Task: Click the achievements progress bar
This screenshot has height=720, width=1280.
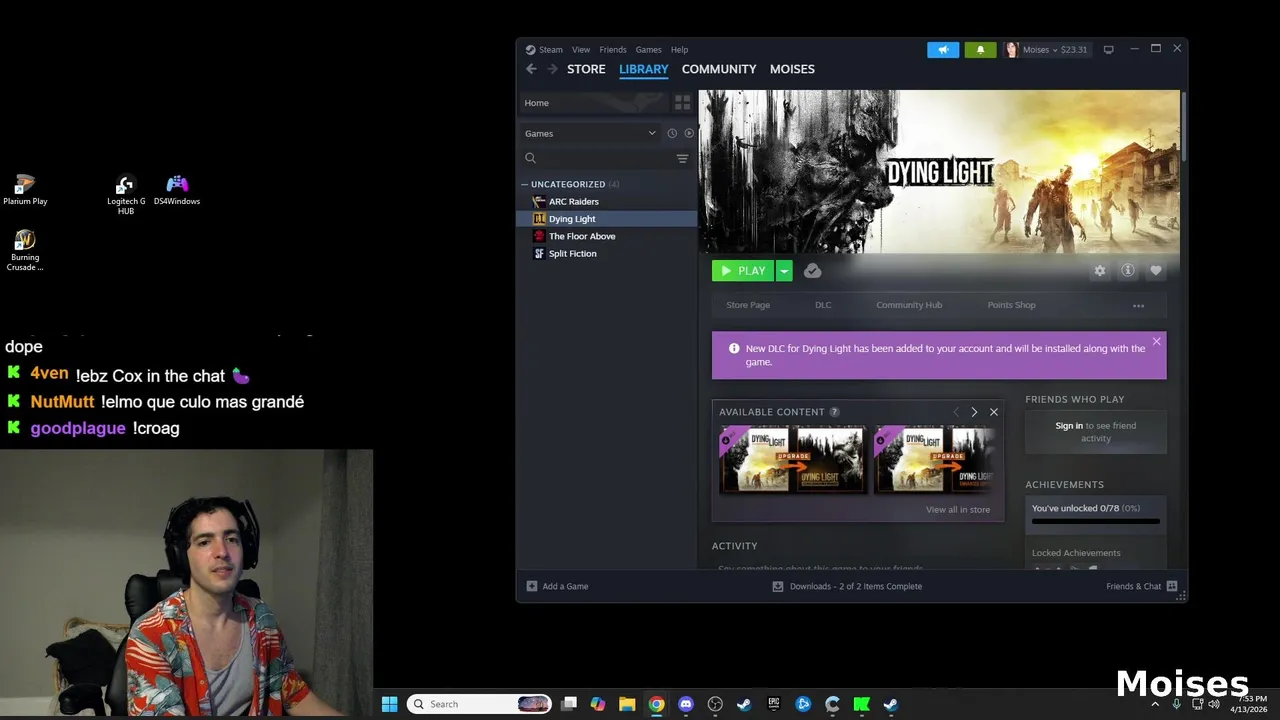Action: 1095,521
